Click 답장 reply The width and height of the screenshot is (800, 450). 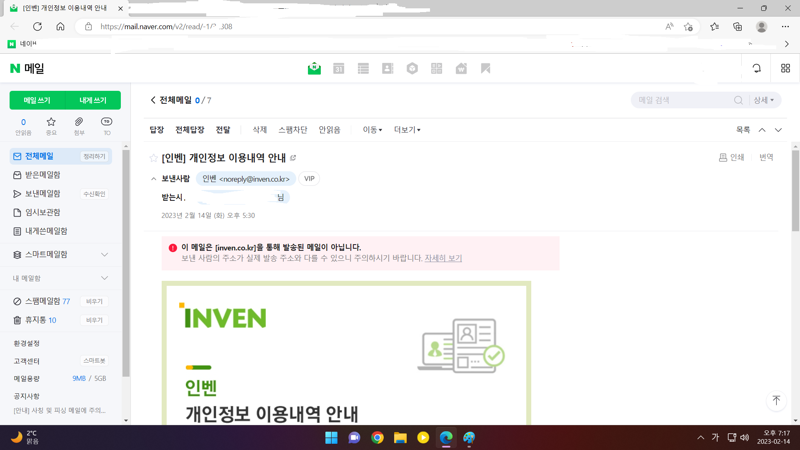pyautogui.click(x=157, y=130)
